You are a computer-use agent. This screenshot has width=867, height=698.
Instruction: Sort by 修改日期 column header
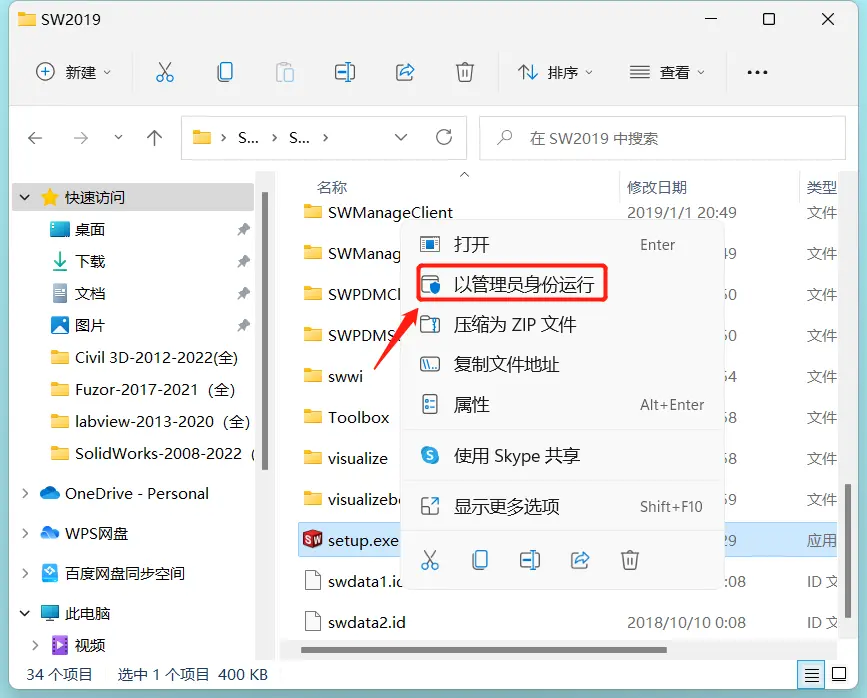coord(657,187)
